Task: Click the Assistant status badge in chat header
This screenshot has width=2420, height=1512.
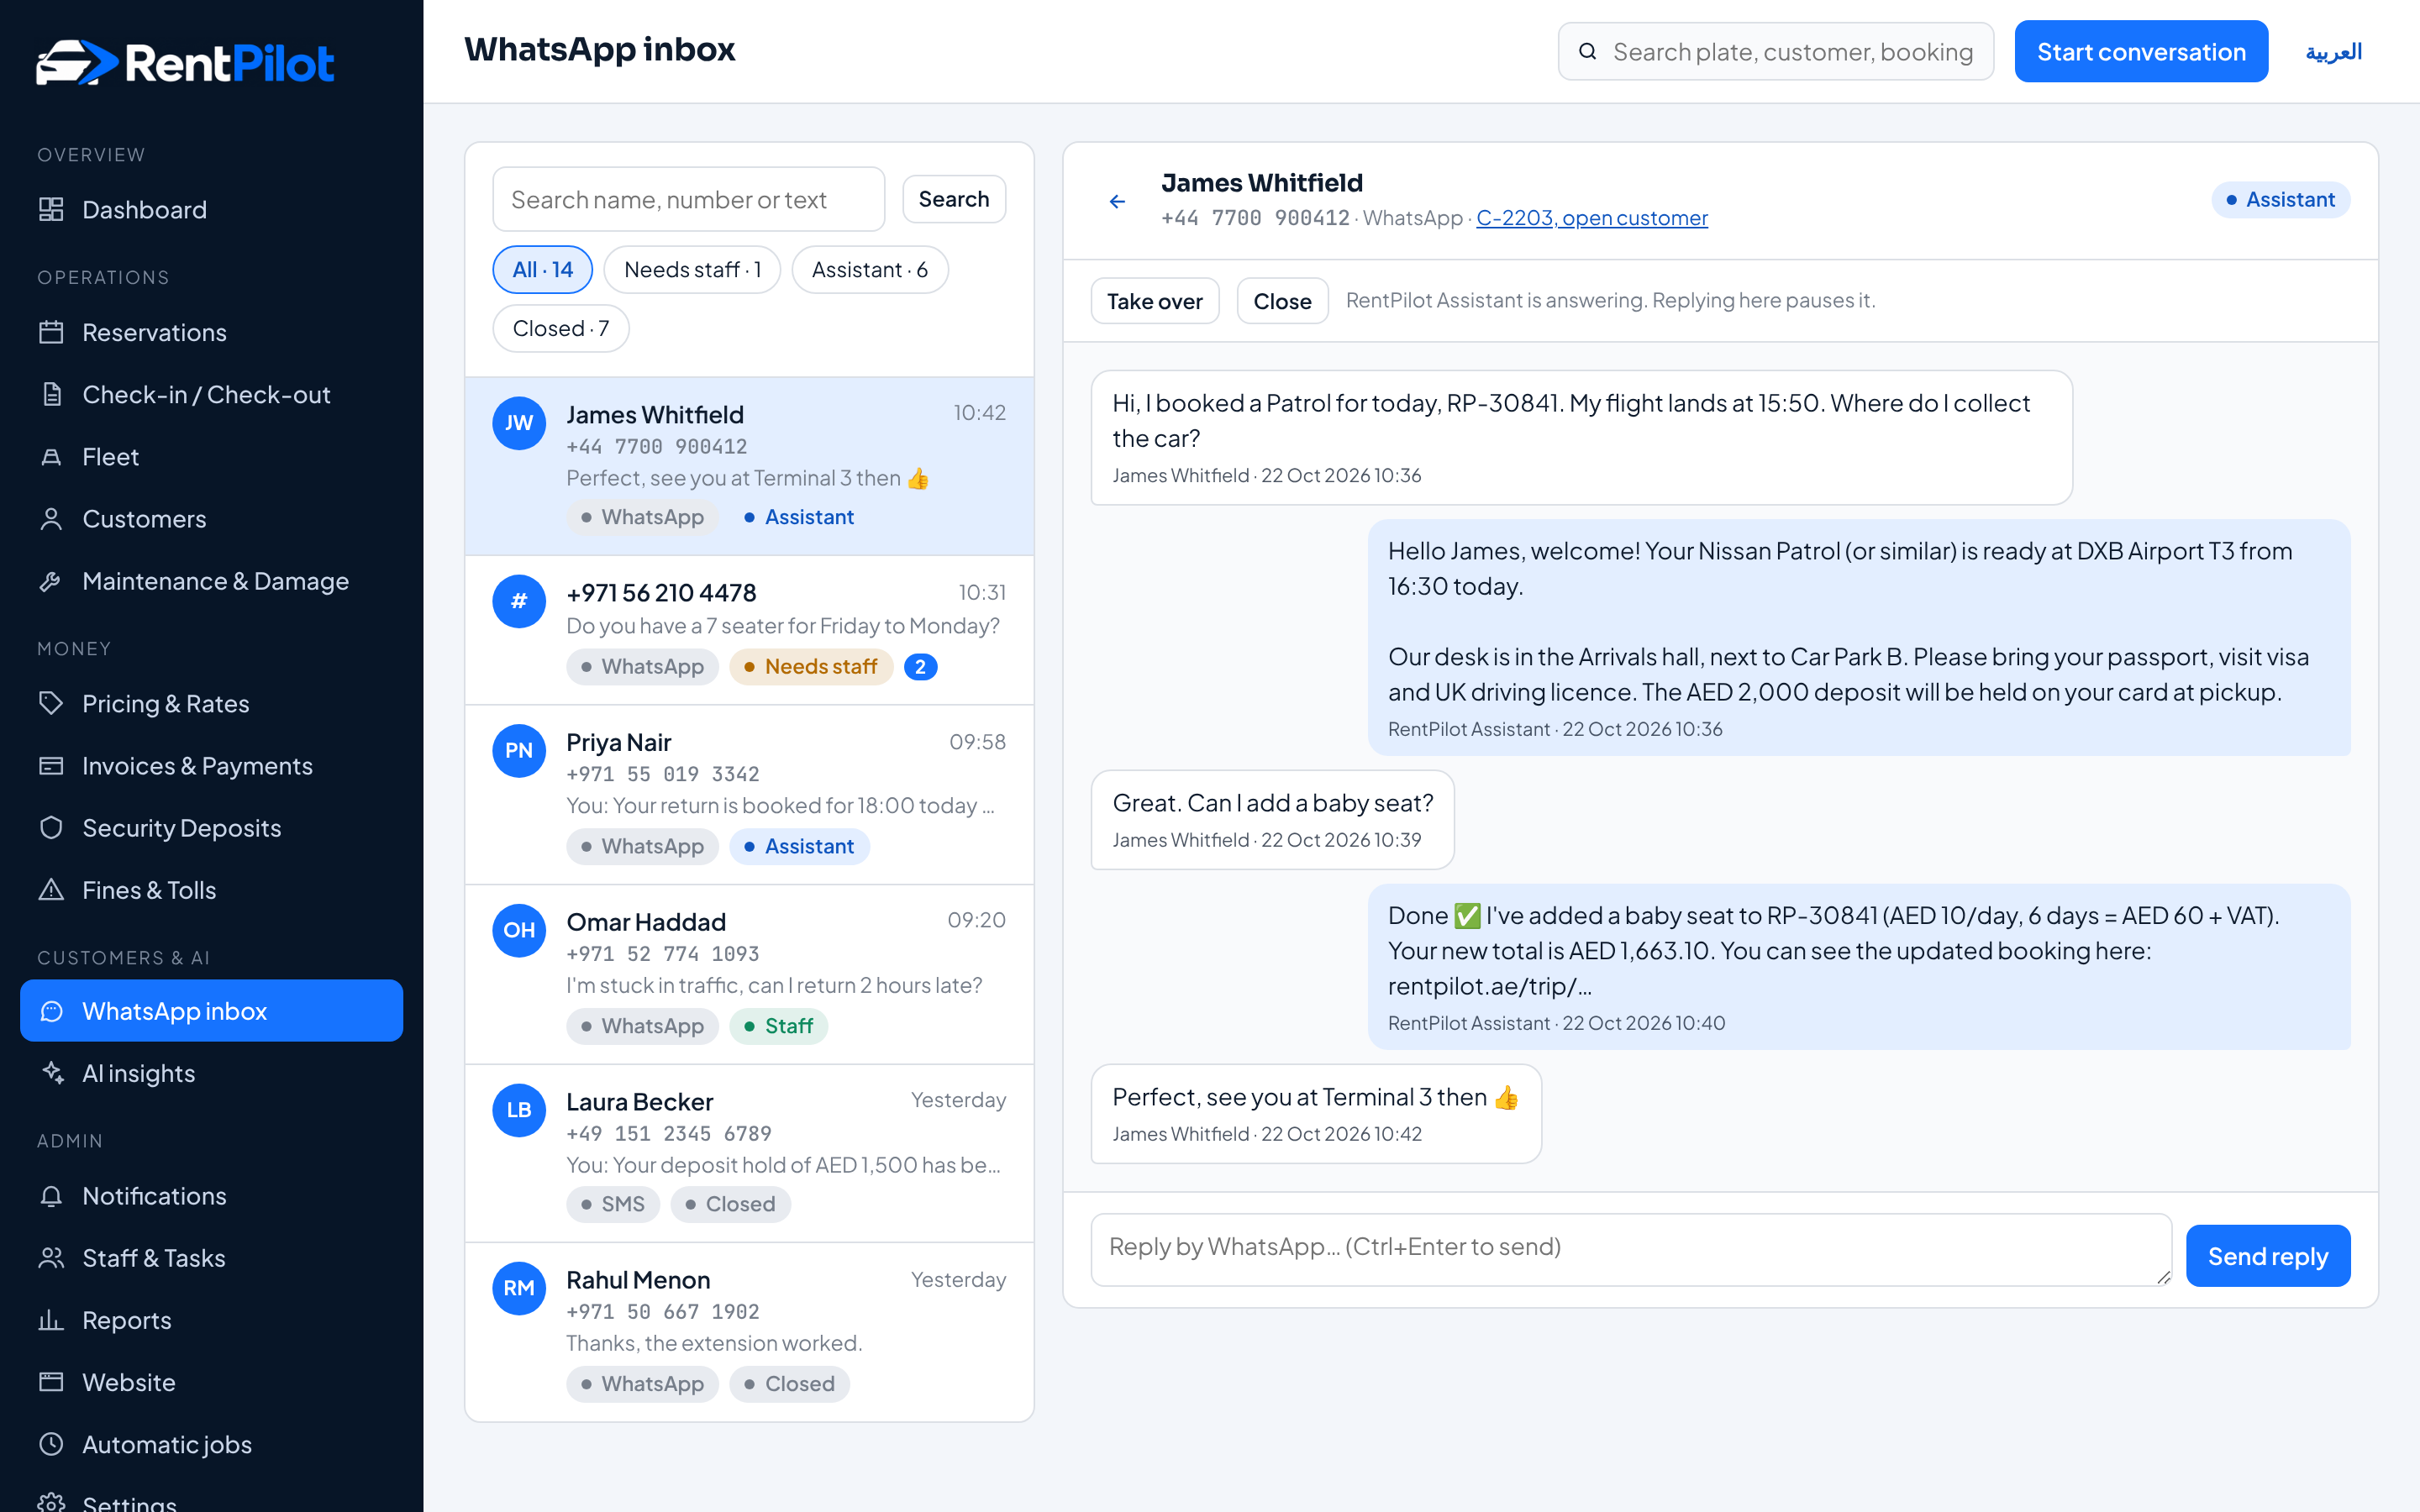Action: 2280,200
